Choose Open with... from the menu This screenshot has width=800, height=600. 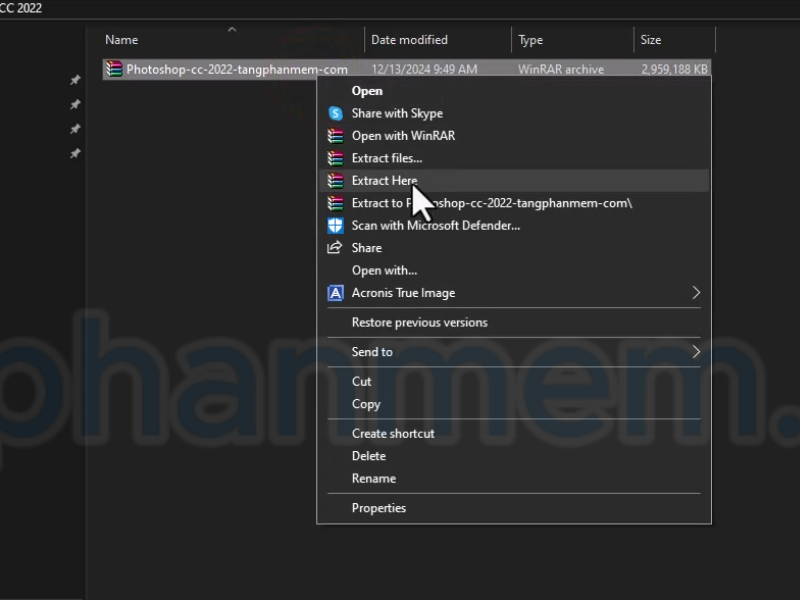click(x=384, y=270)
